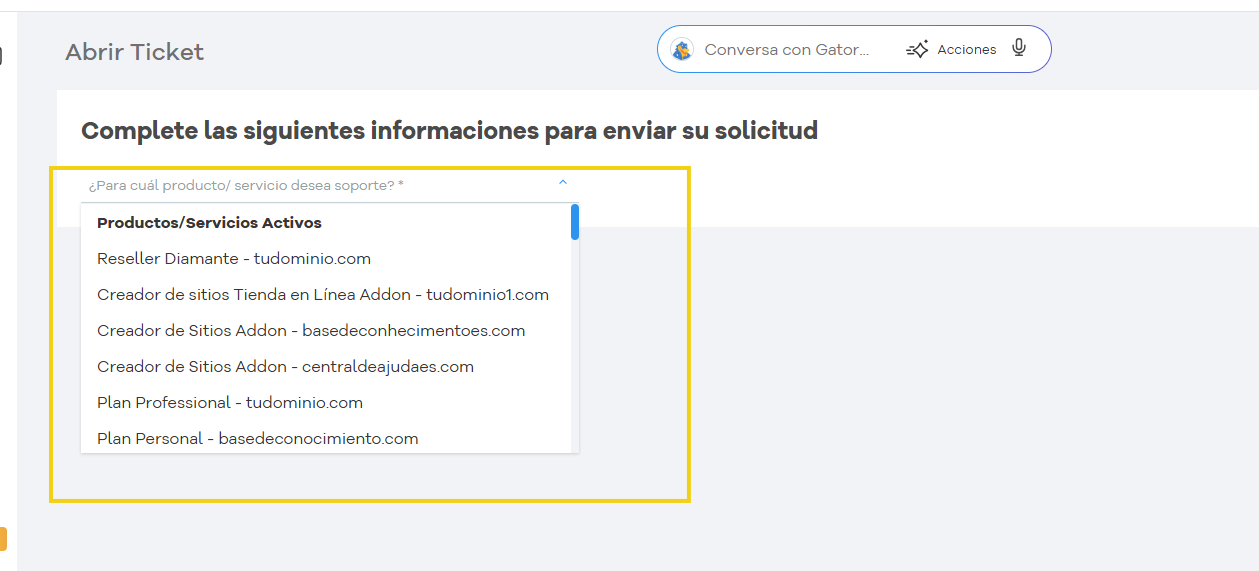Collapse the product/service dropdown with the chevron
The width and height of the screenshot is (1259, 571).
[x=563, y=183]
